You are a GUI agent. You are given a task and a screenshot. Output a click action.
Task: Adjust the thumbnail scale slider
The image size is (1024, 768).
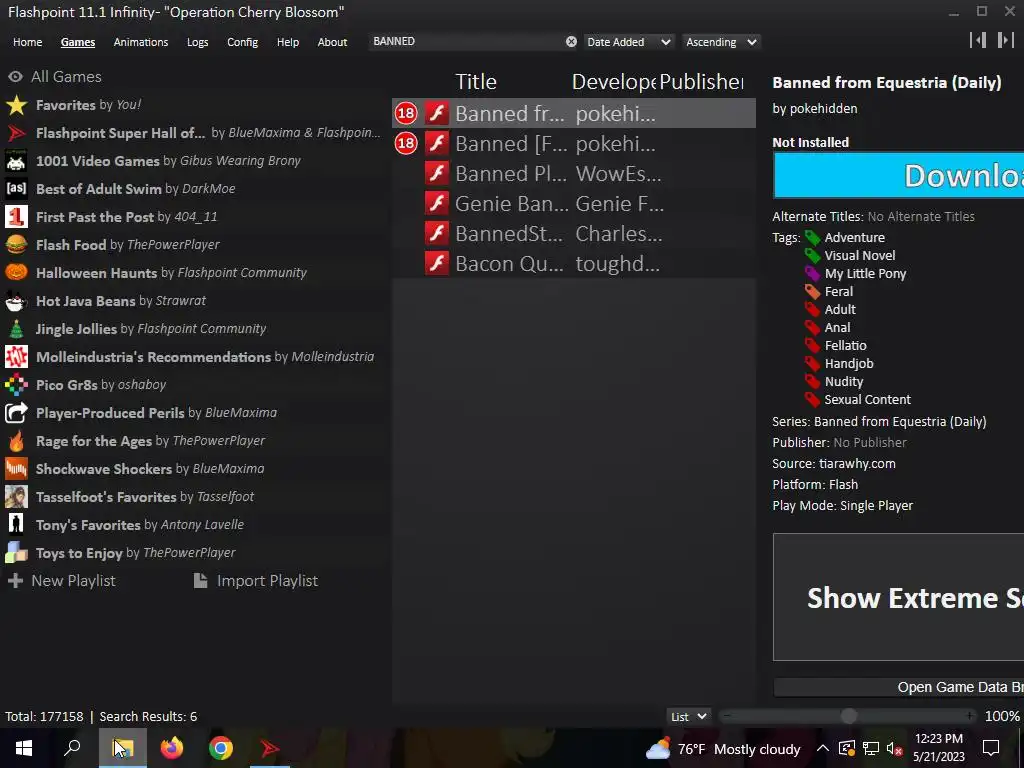click(x=848, y=716)
